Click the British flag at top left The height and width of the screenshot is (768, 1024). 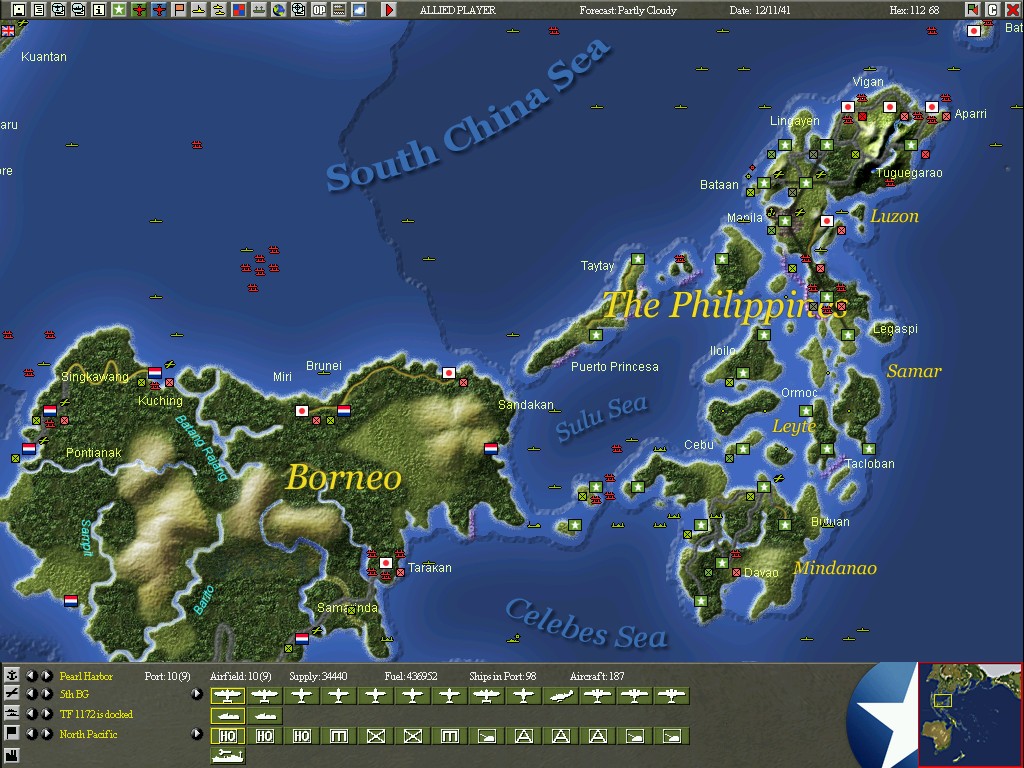(x=8, y=31)
